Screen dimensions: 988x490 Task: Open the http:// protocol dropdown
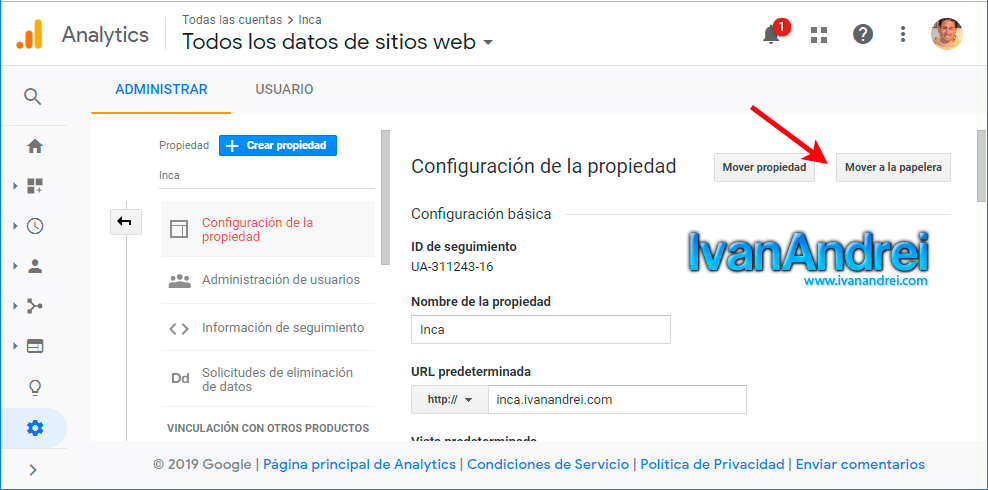click(449, 399)
